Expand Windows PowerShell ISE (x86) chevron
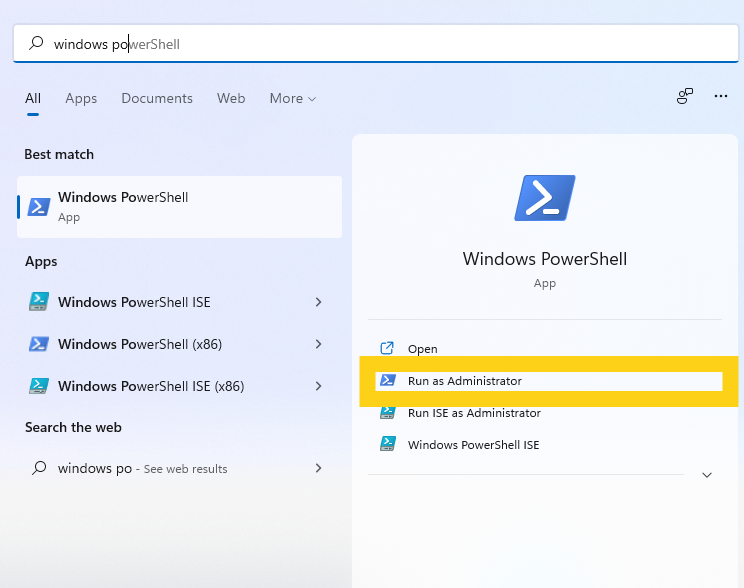Viewport: 744px width, 588px height. [x=318, y=386]
